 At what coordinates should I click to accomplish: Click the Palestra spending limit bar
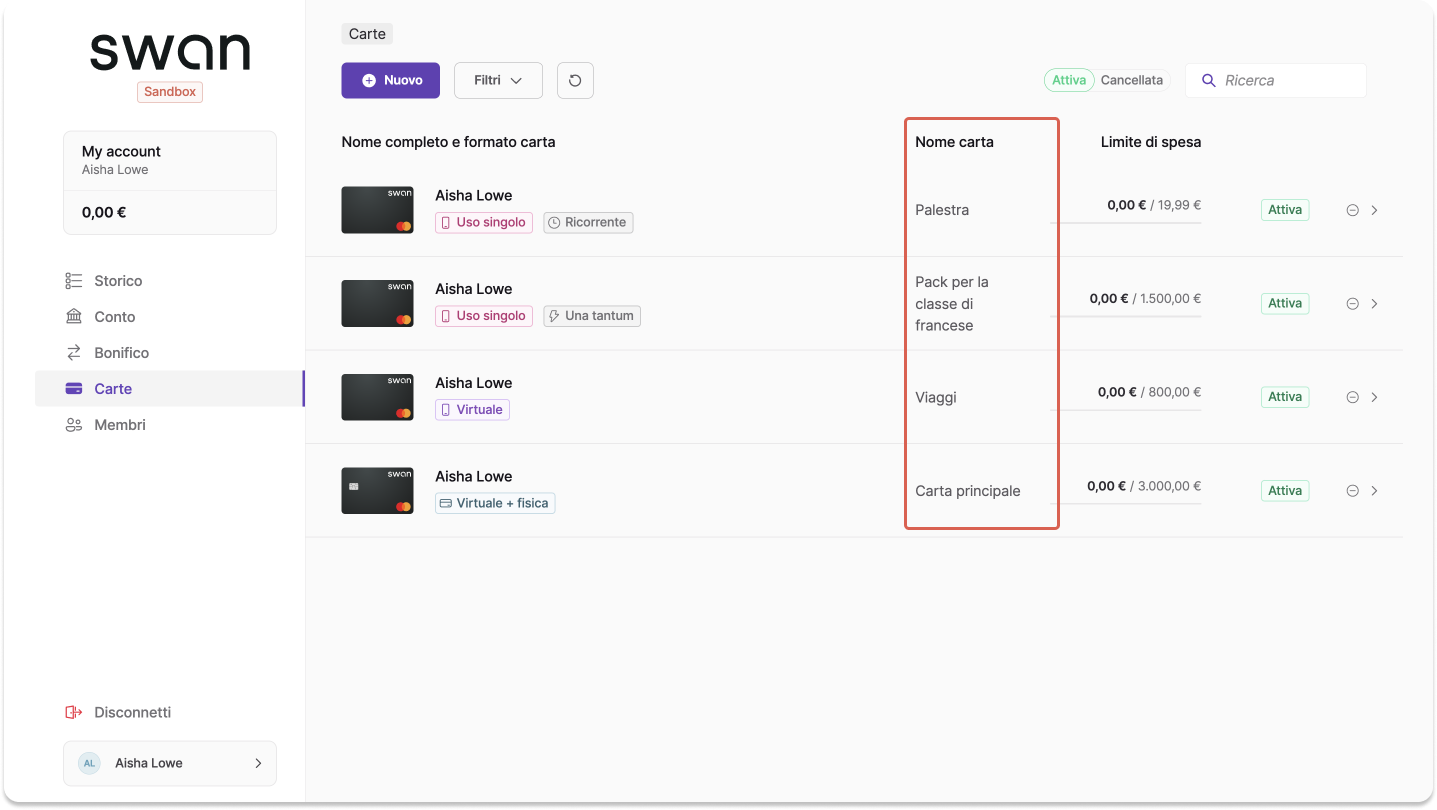coord(1126,222)
